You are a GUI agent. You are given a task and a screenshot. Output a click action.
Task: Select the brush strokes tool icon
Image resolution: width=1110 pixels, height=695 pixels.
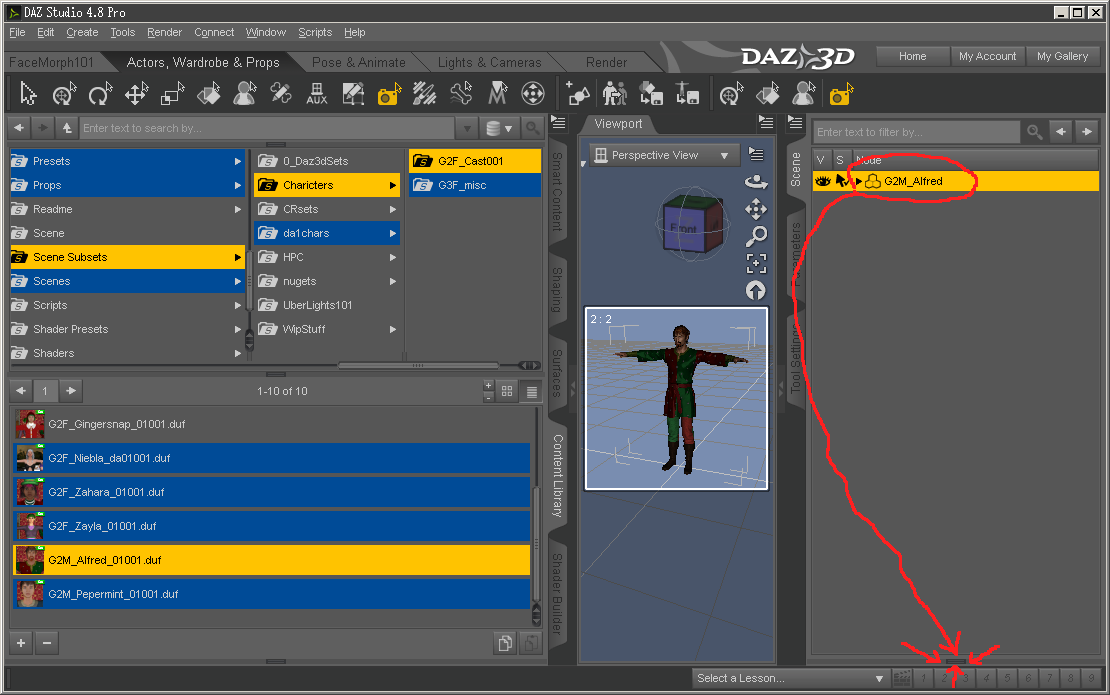pos(425,93)
